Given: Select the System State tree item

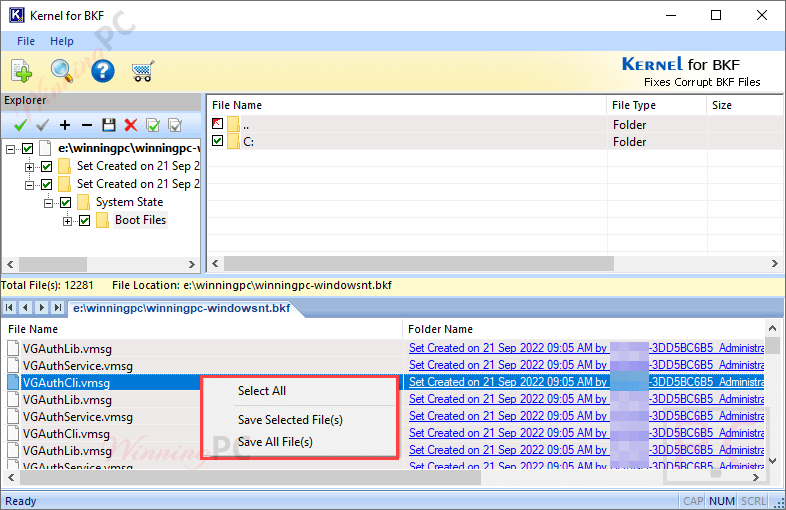Looking at the screenshot, I should click(130, 202).
